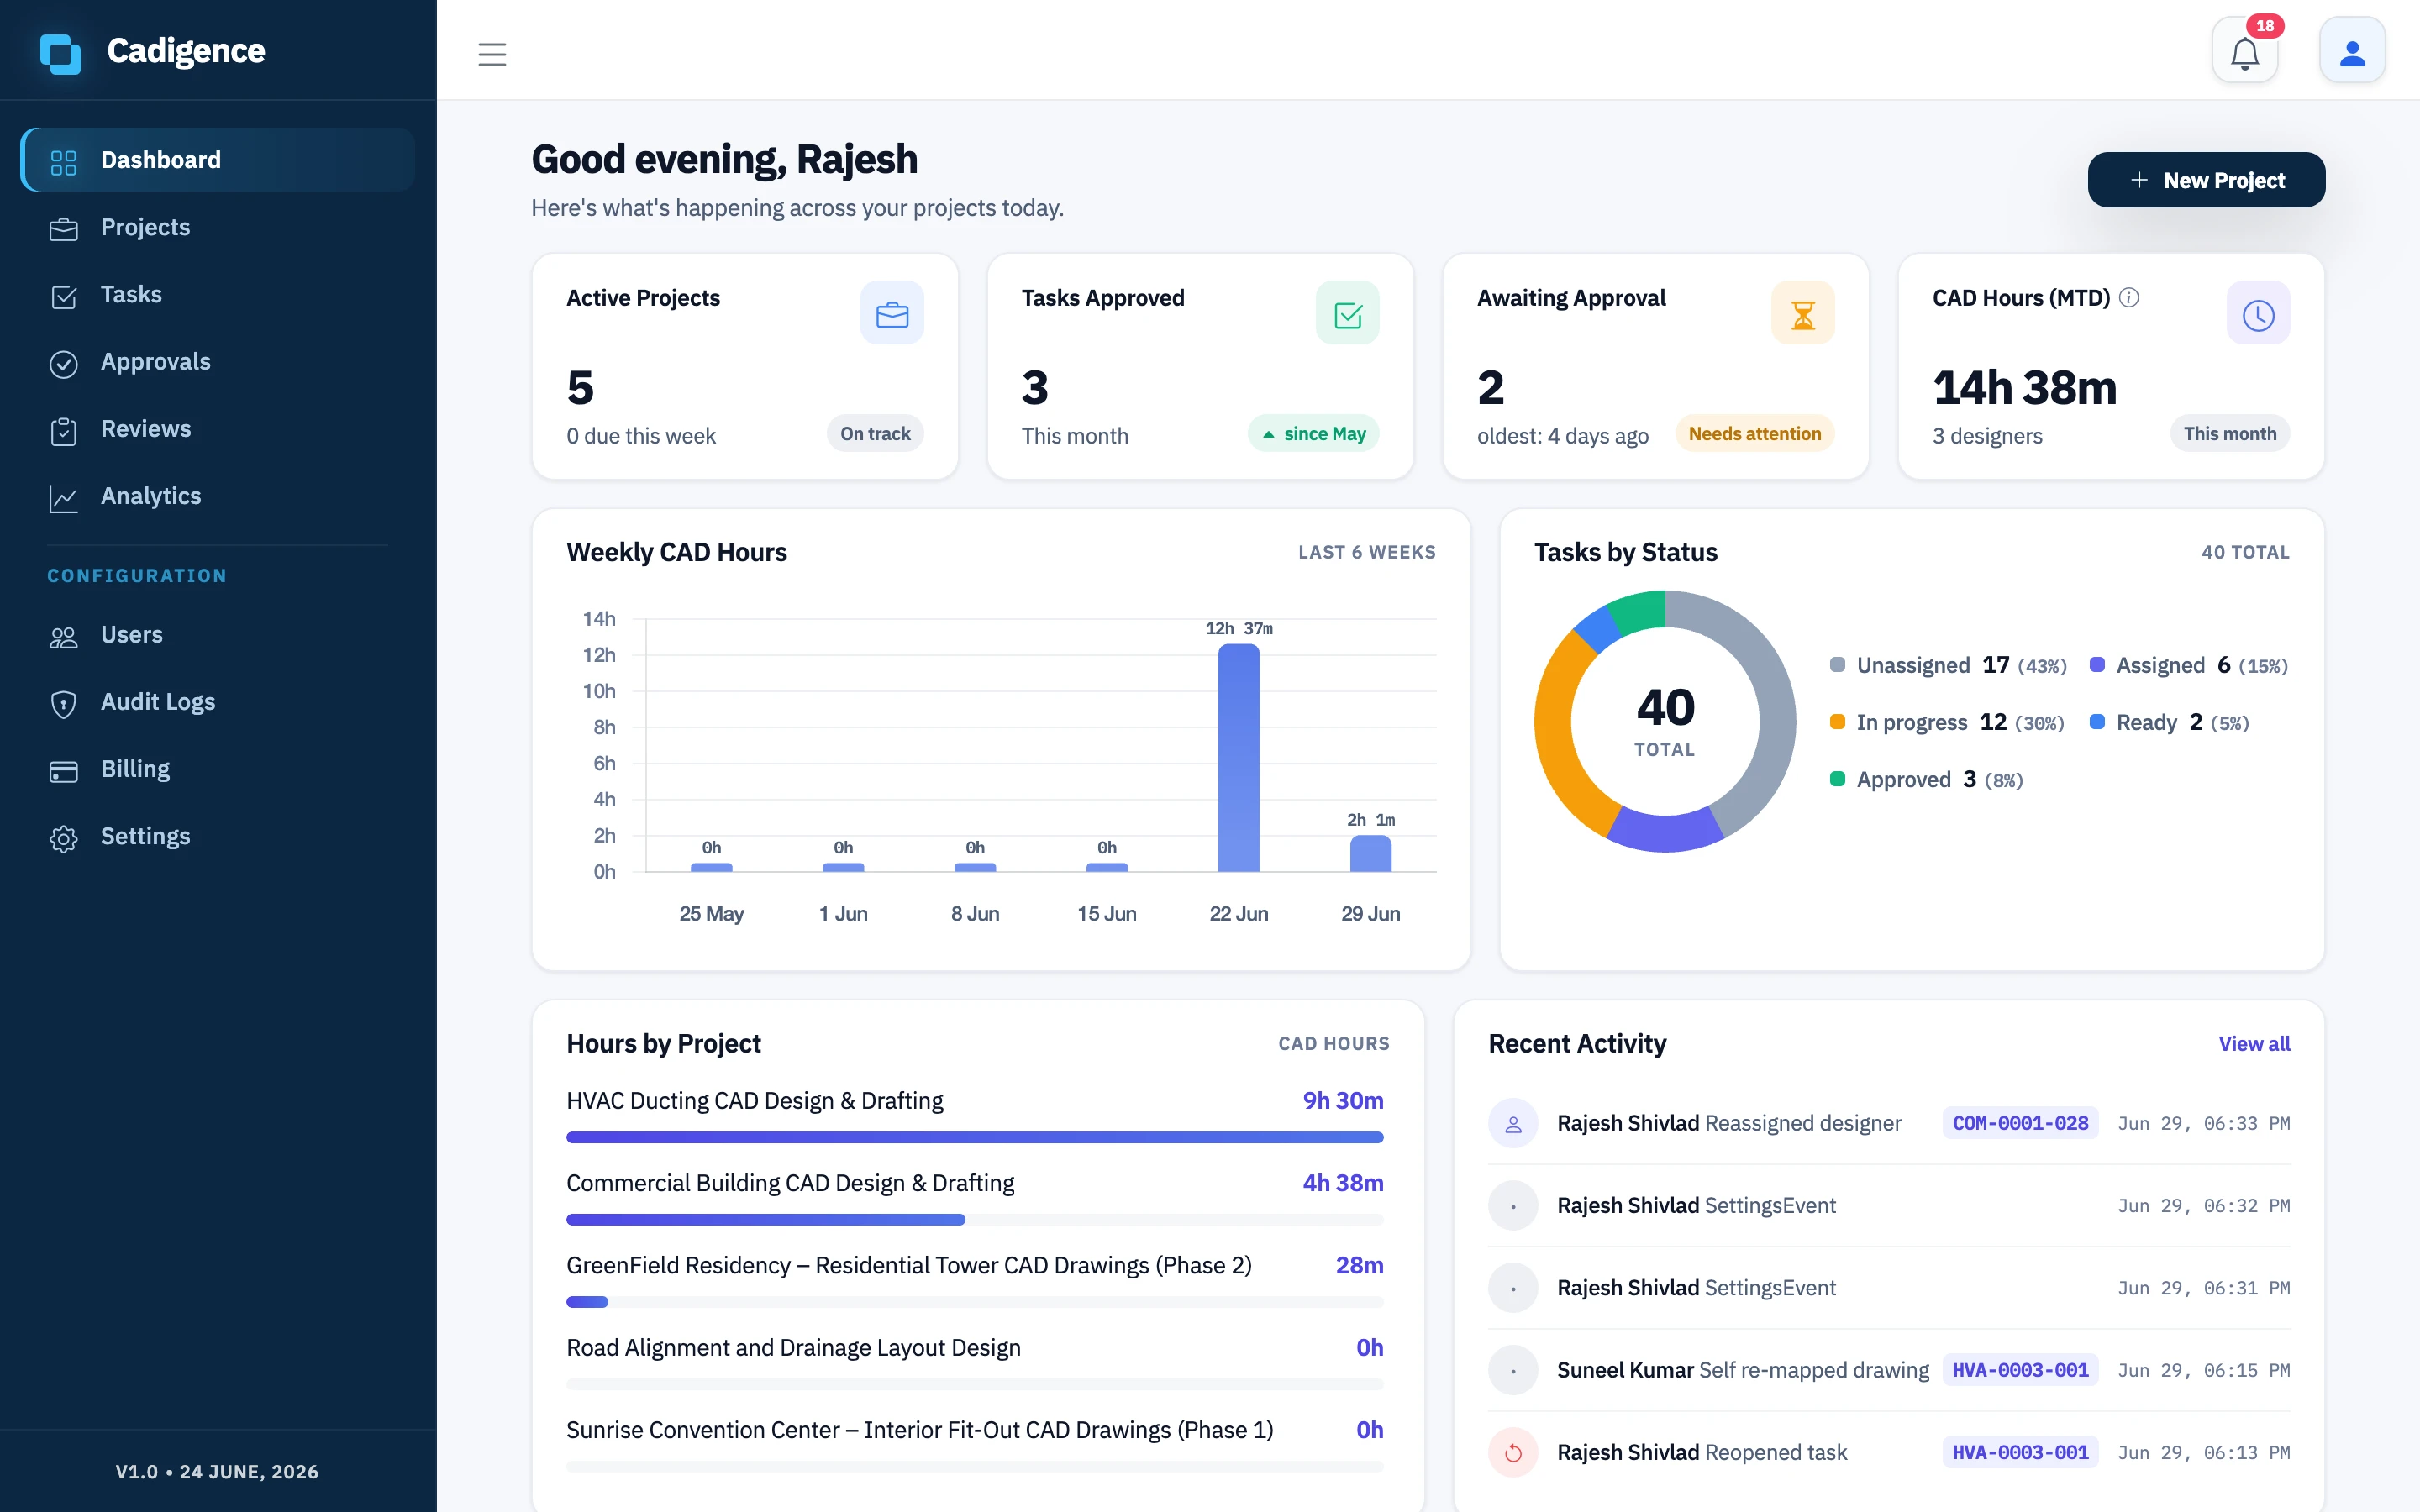Click the Suneel Kumar activity dot icon

coord(1513,1370)
